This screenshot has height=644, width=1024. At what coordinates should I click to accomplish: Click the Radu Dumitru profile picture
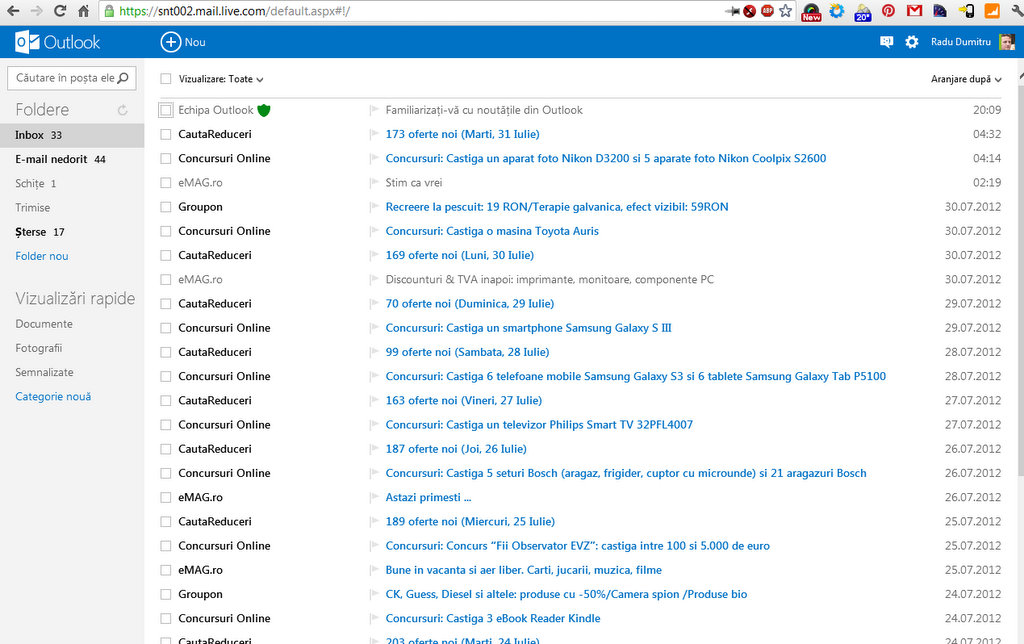1006,42
